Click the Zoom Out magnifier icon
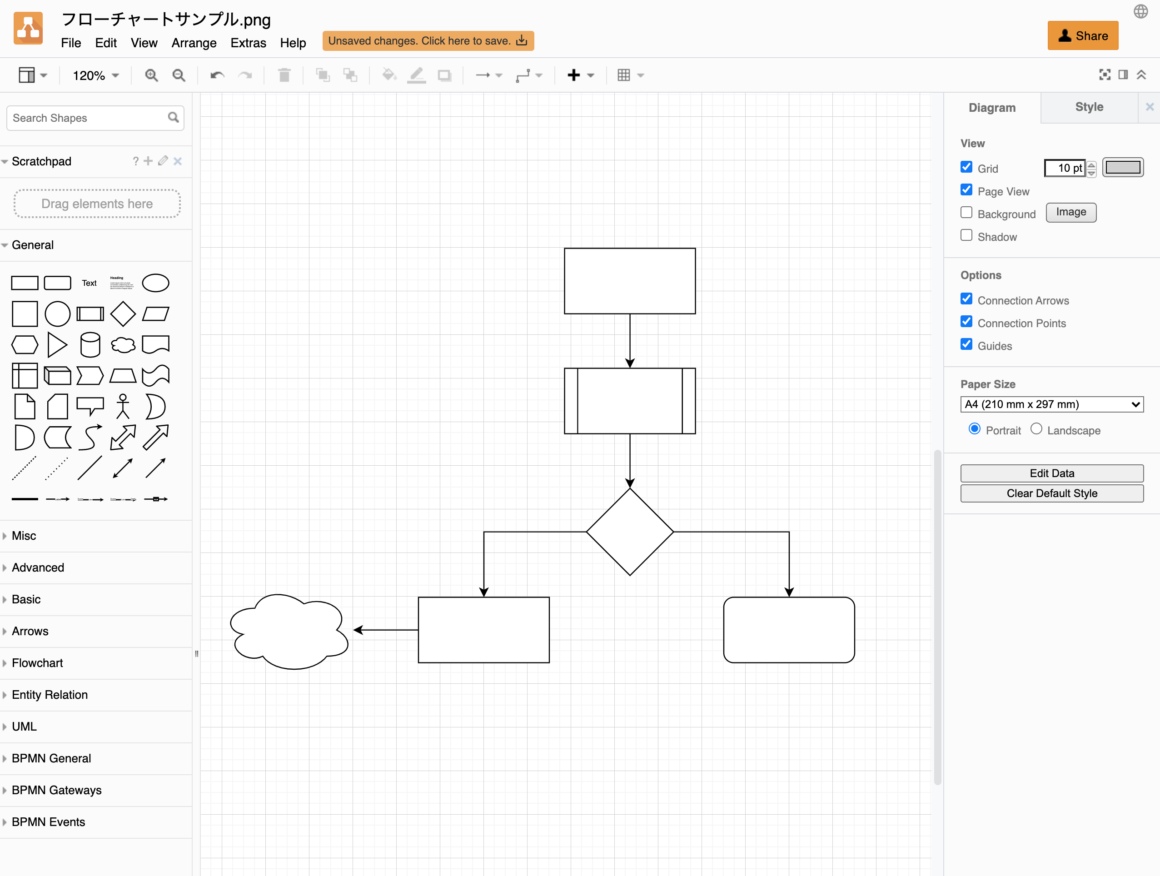 [179, 75]
